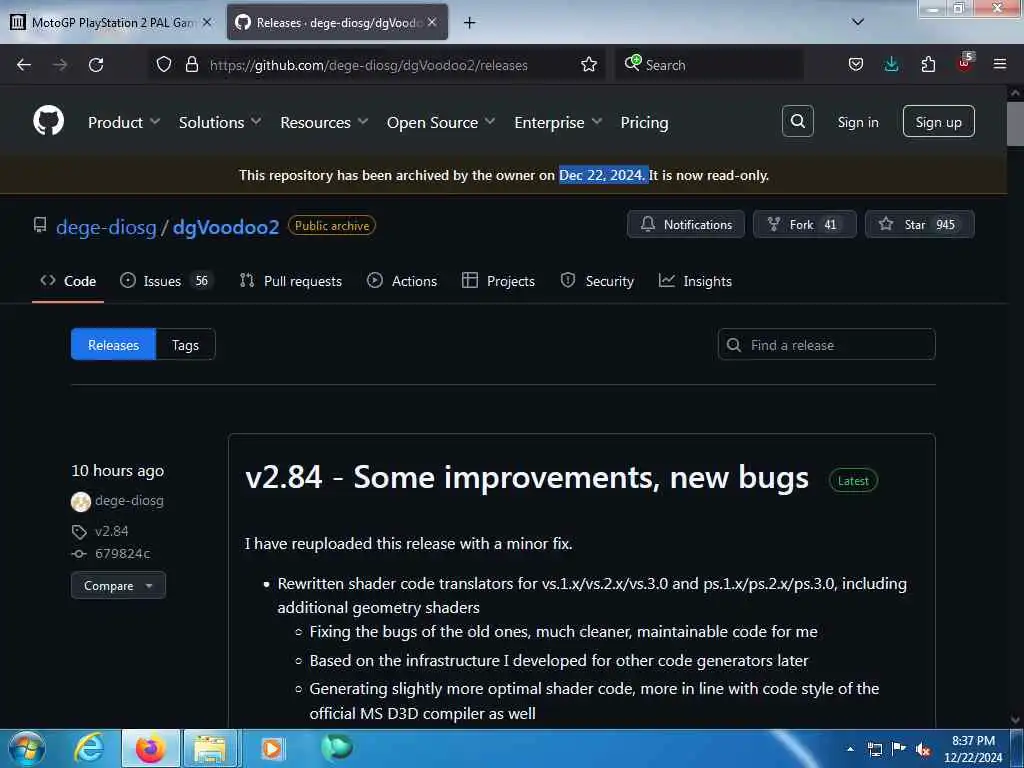Screen dimensions: 1024x768
Task: Open the Firefox extensions puzzle icon
Action: [928, 64]
